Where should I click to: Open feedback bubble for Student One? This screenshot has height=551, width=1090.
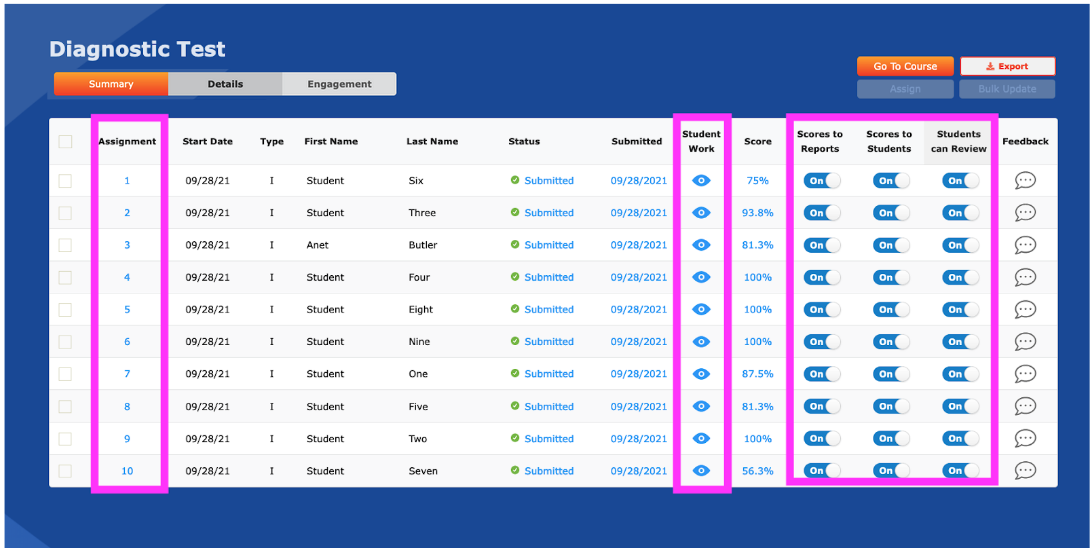point(1025,374)
